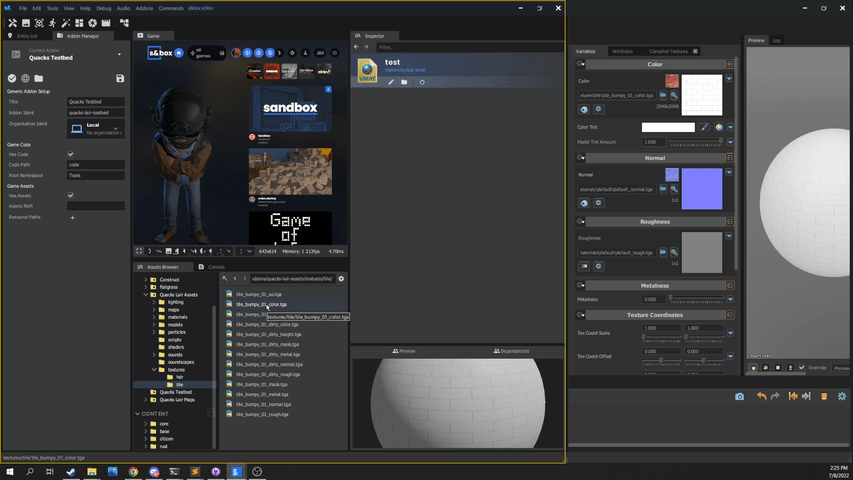
Task: Open the Dependancies tab in Inspector
Action: click(511, 351)
